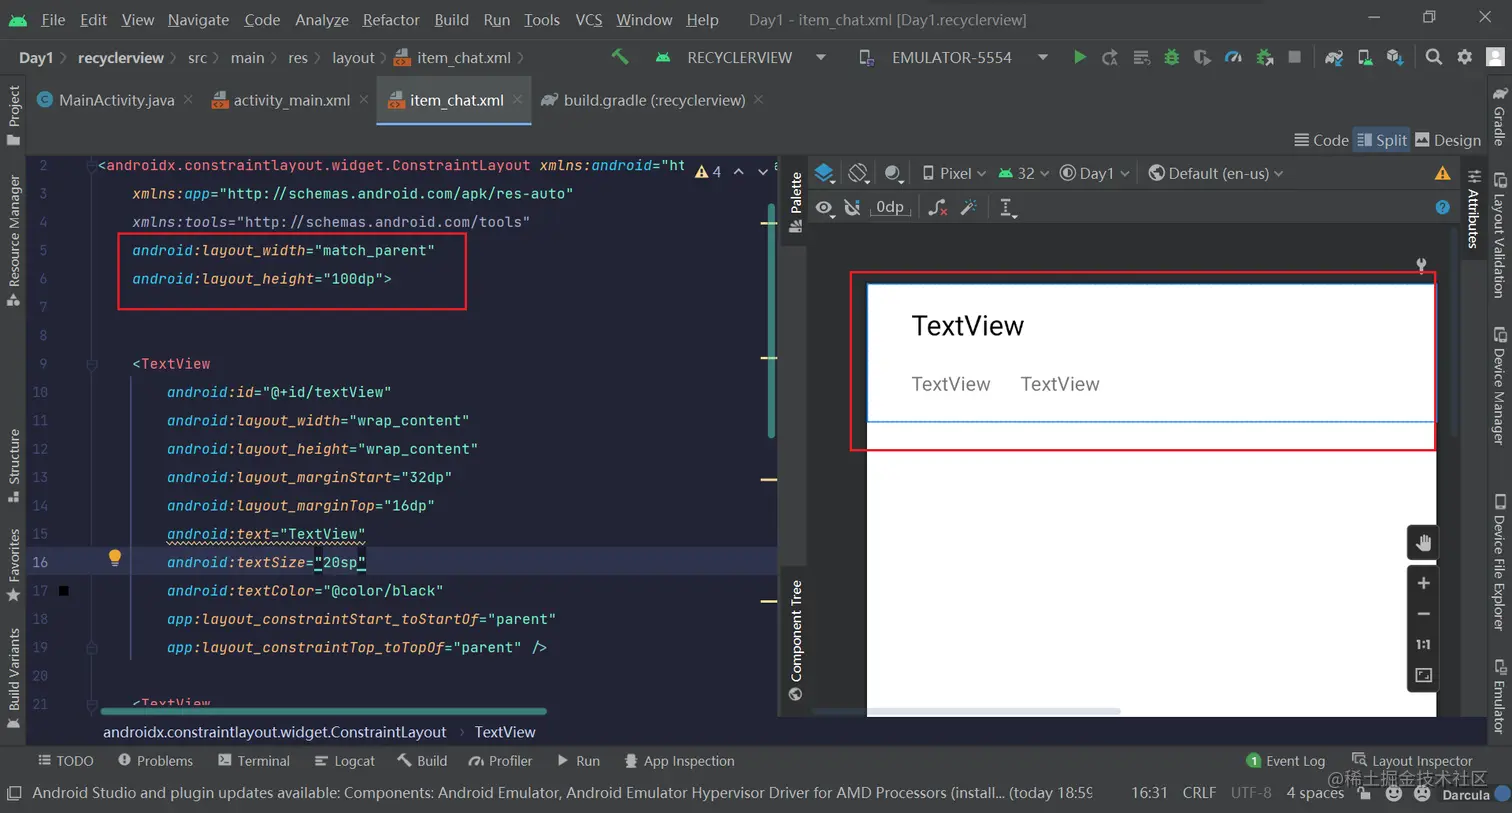1512x813 pixels.
Task: Close the item_chat.xml tab
Action: tap(517, 100)
